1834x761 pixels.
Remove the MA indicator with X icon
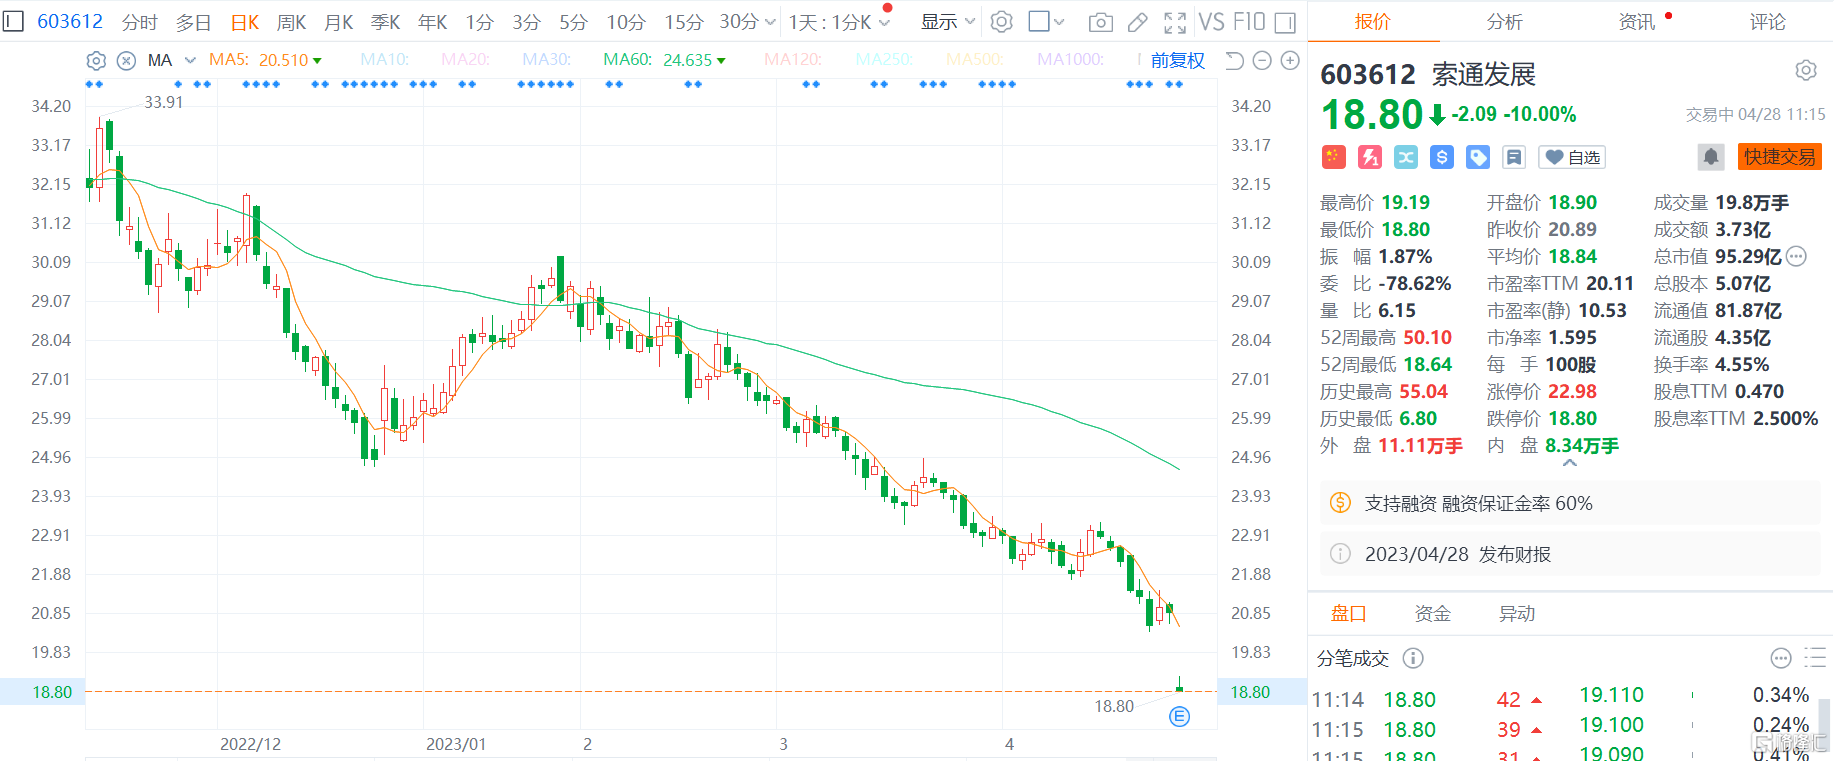(x=126, y=60)
